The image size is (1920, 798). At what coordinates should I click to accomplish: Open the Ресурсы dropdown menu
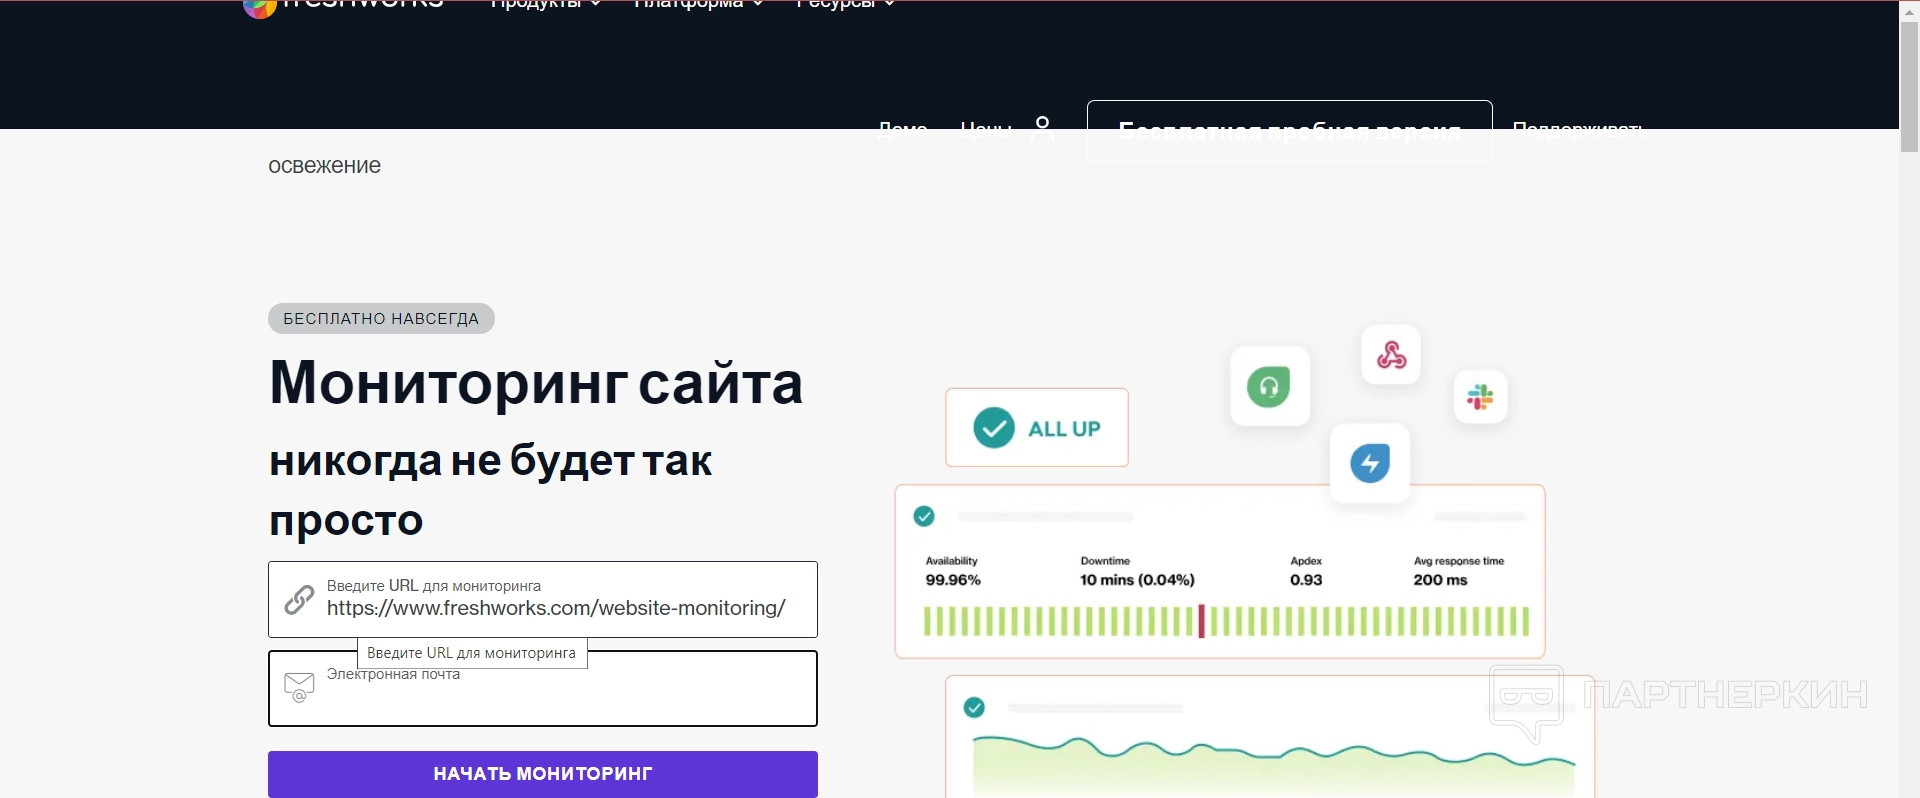click(846, 4)
